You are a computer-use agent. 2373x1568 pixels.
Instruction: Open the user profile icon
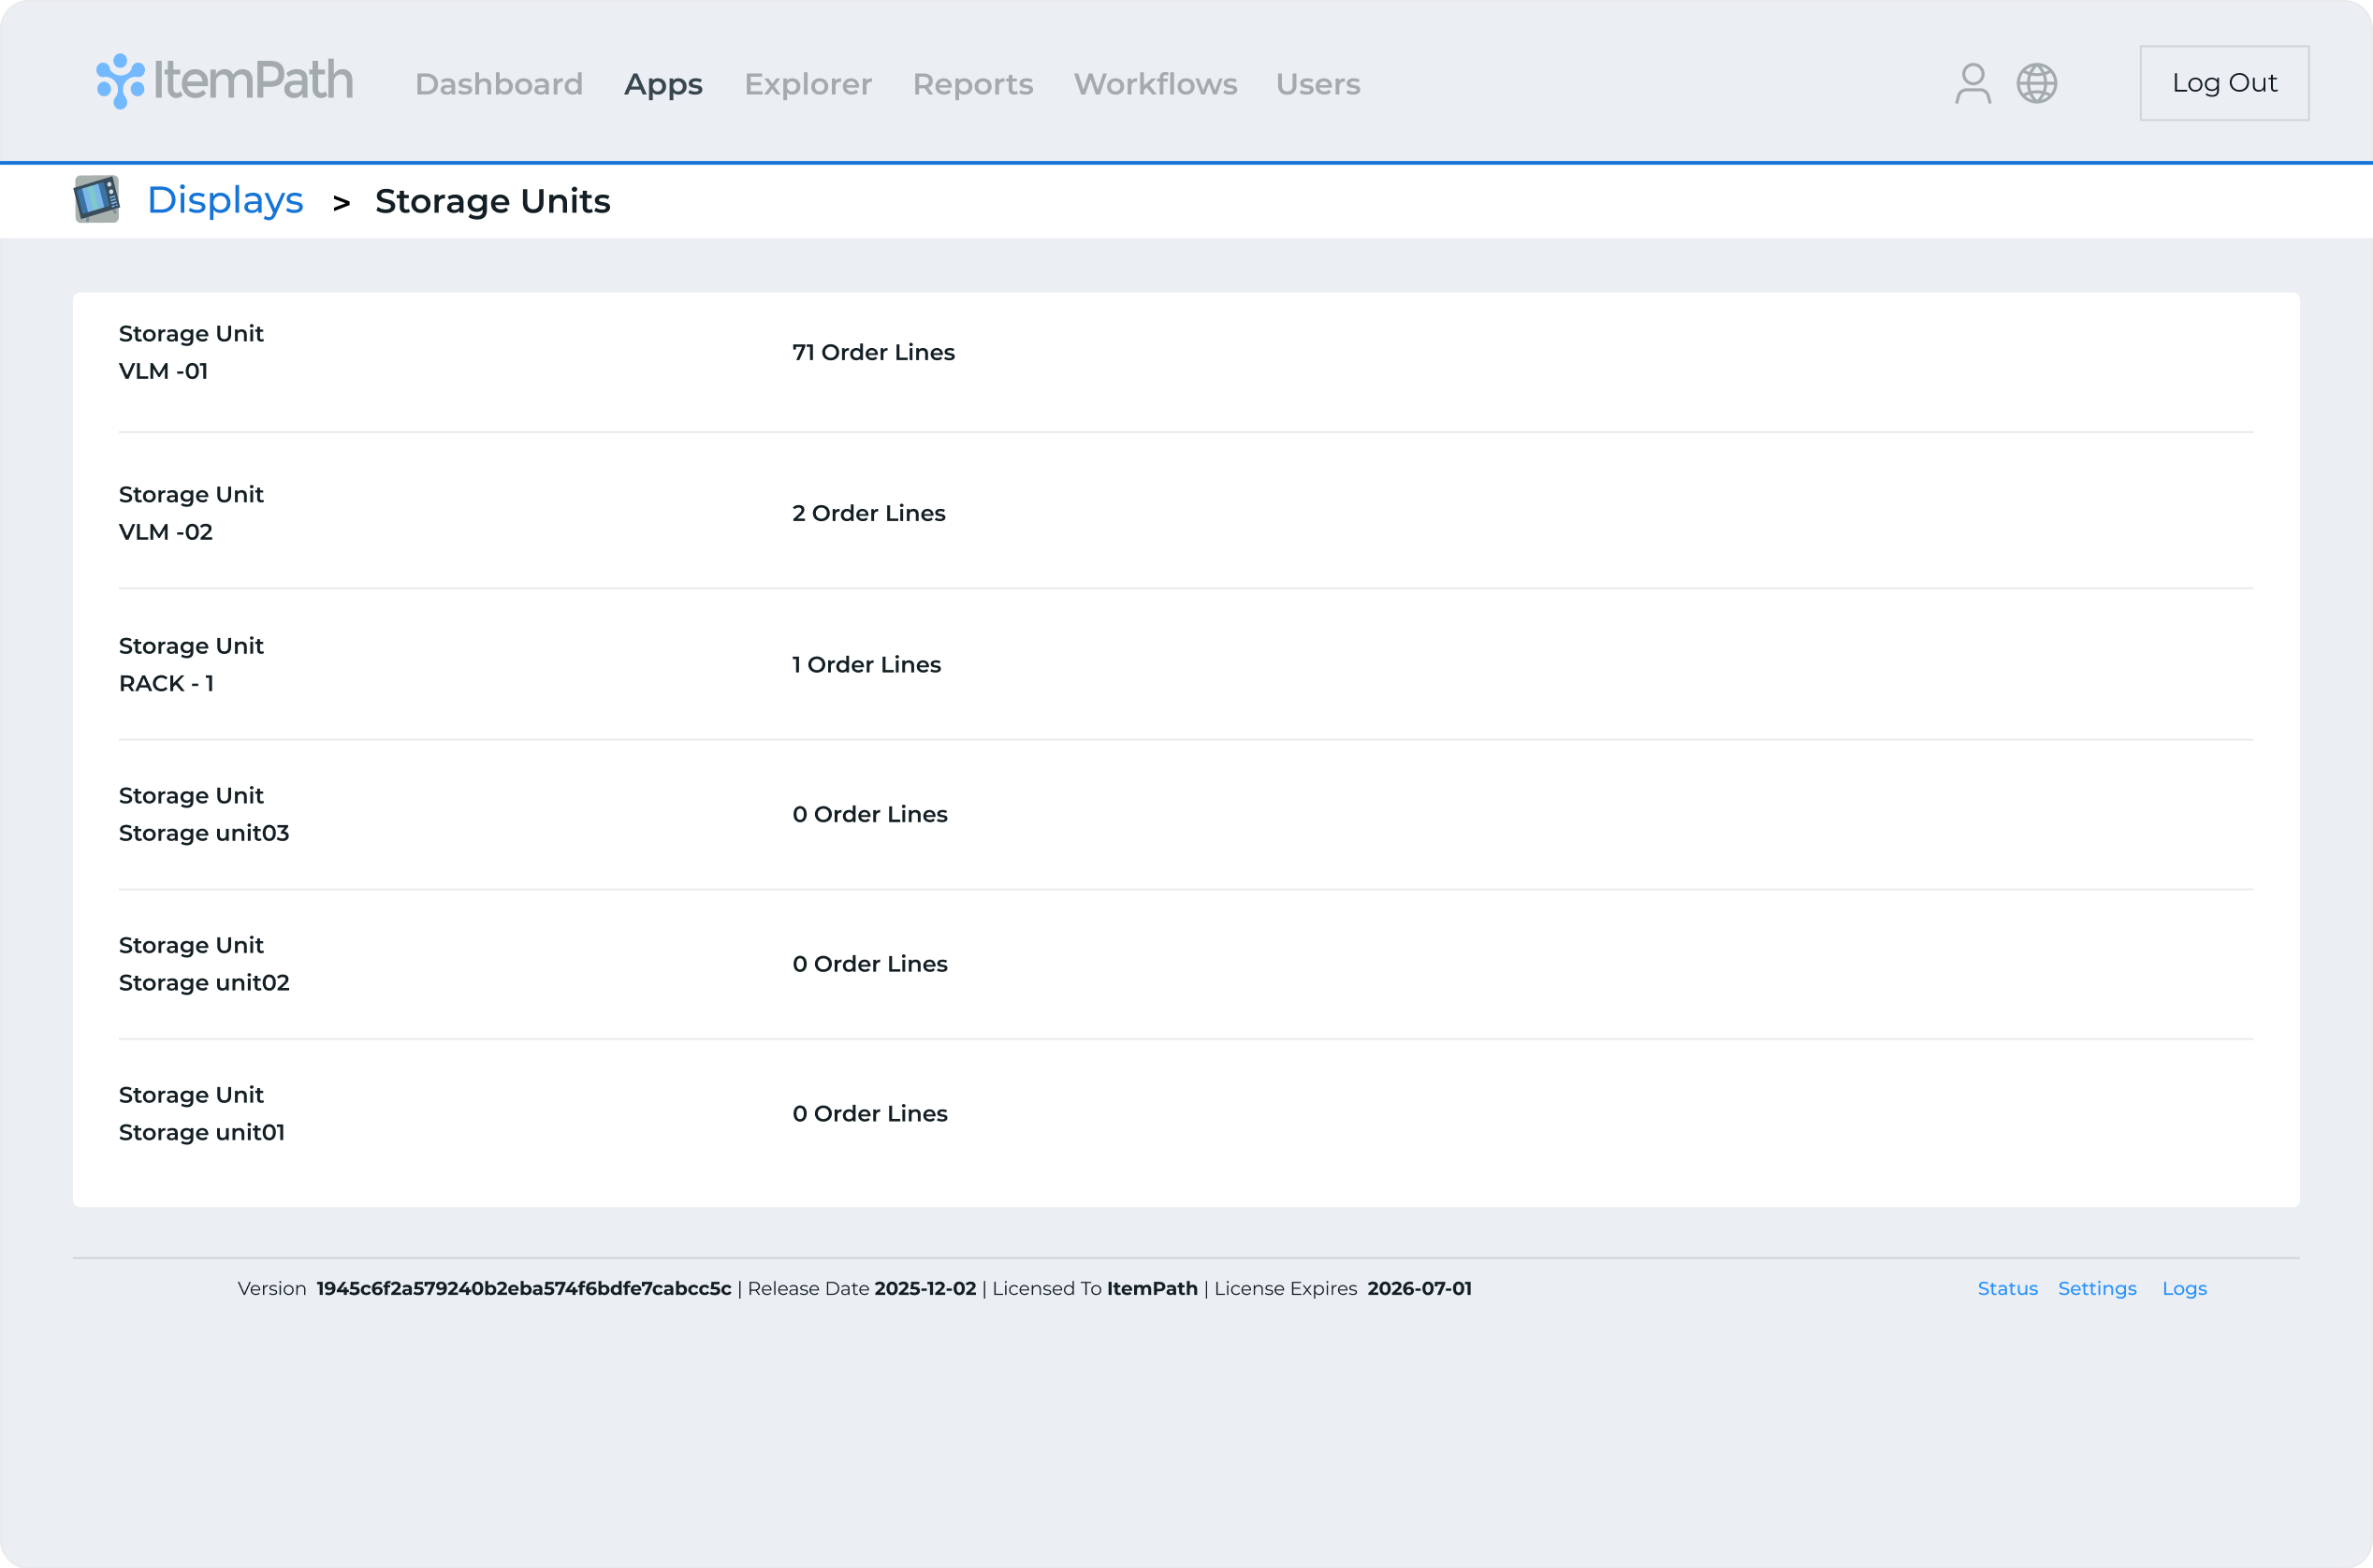pos(1972,83)
